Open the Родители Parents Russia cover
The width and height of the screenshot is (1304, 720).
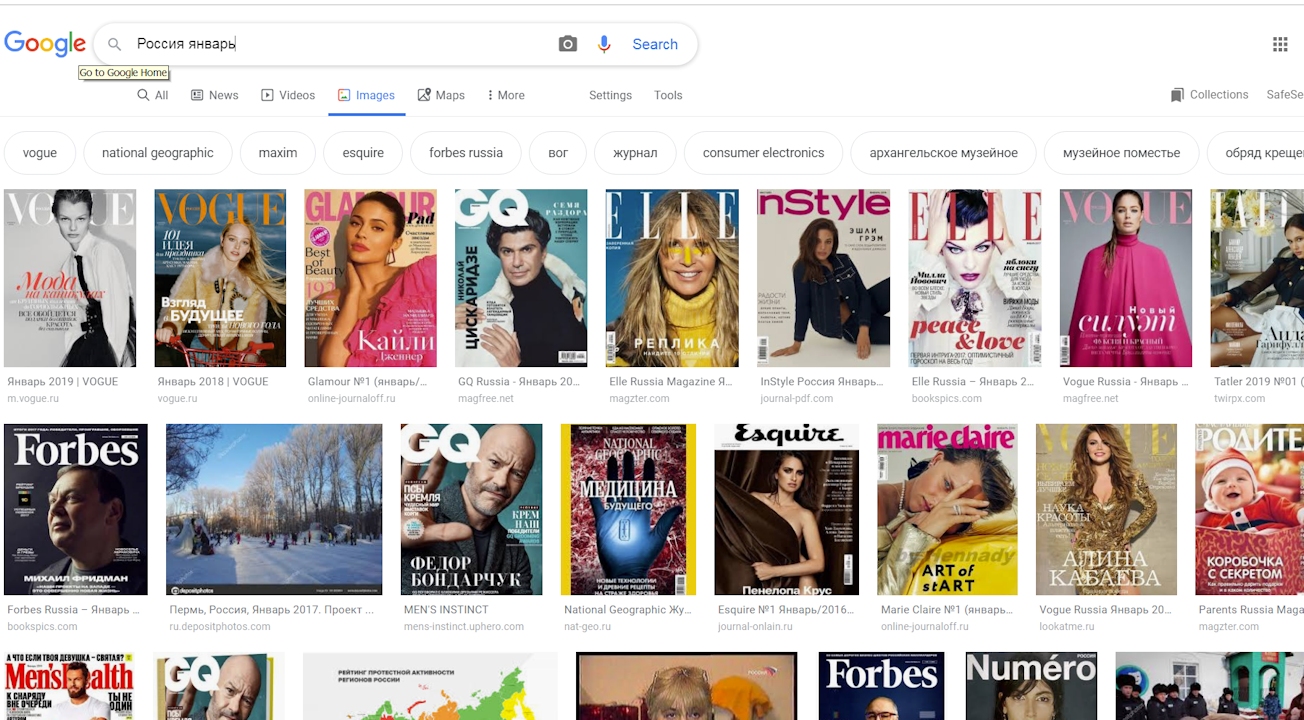tap(1249, 509)
